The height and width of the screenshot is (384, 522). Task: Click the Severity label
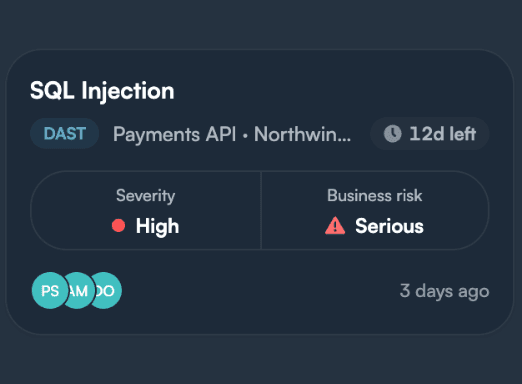click(x=145, y=196)
